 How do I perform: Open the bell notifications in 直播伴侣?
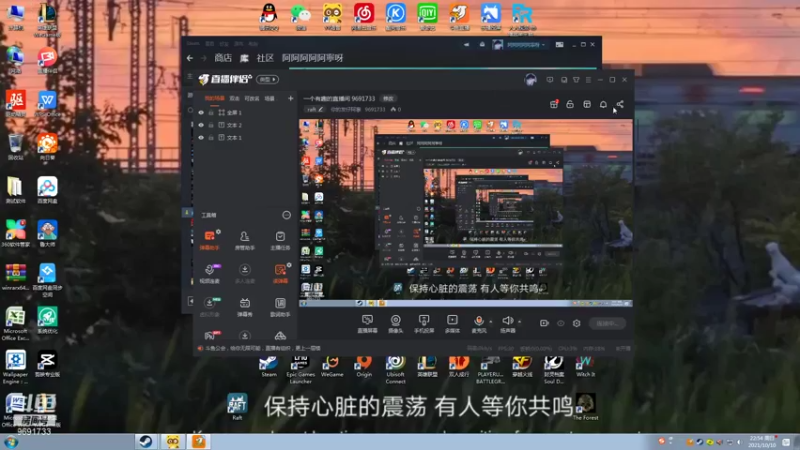(x=603, y=104)
